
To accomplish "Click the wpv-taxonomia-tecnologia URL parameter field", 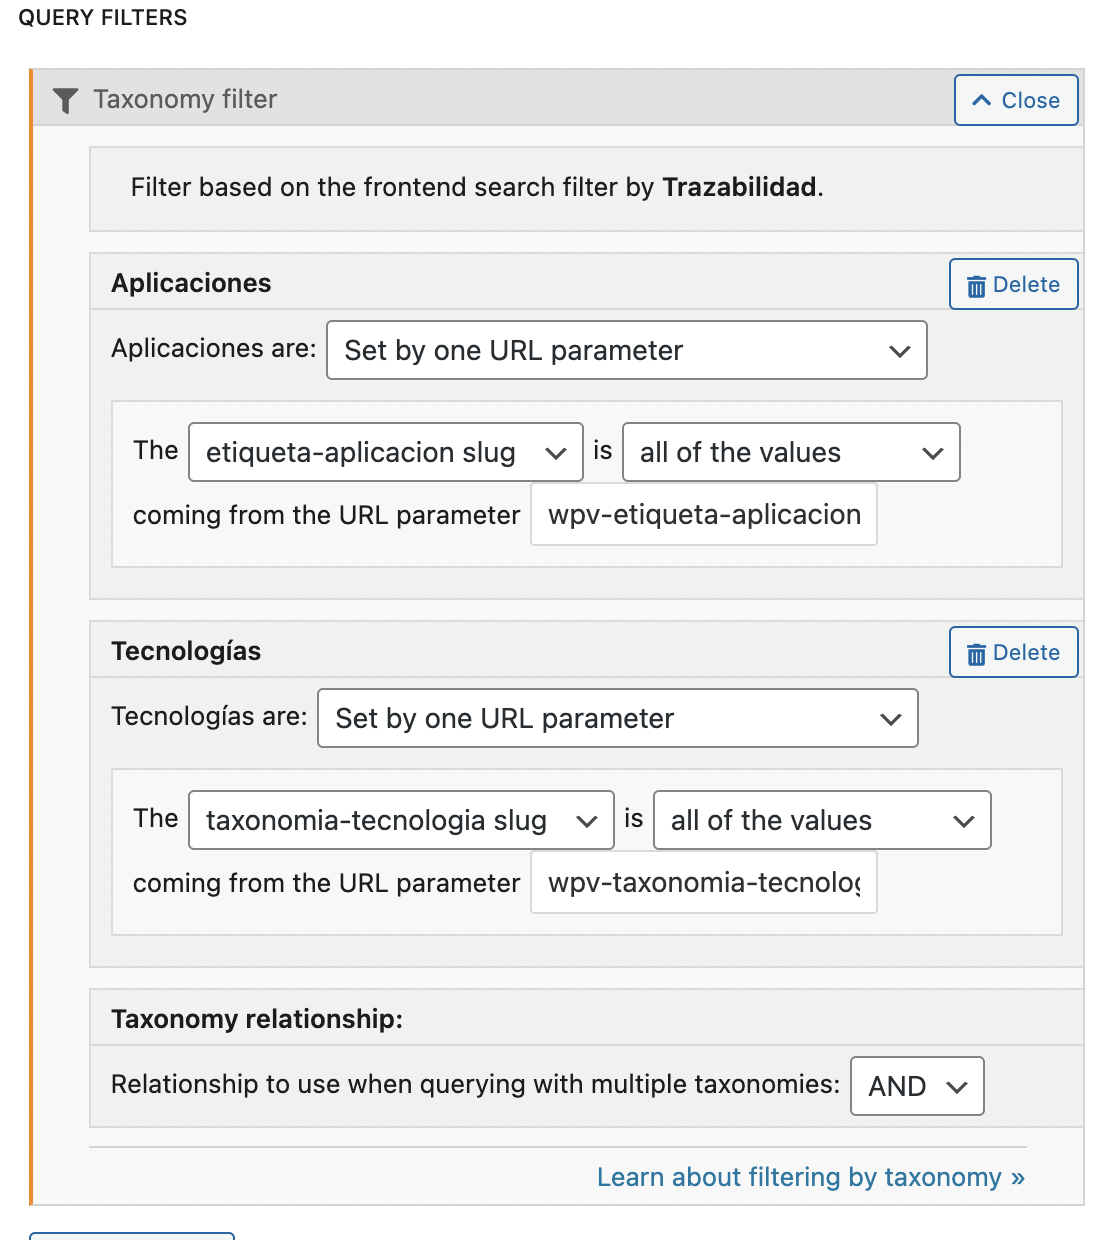I will 704,882.
